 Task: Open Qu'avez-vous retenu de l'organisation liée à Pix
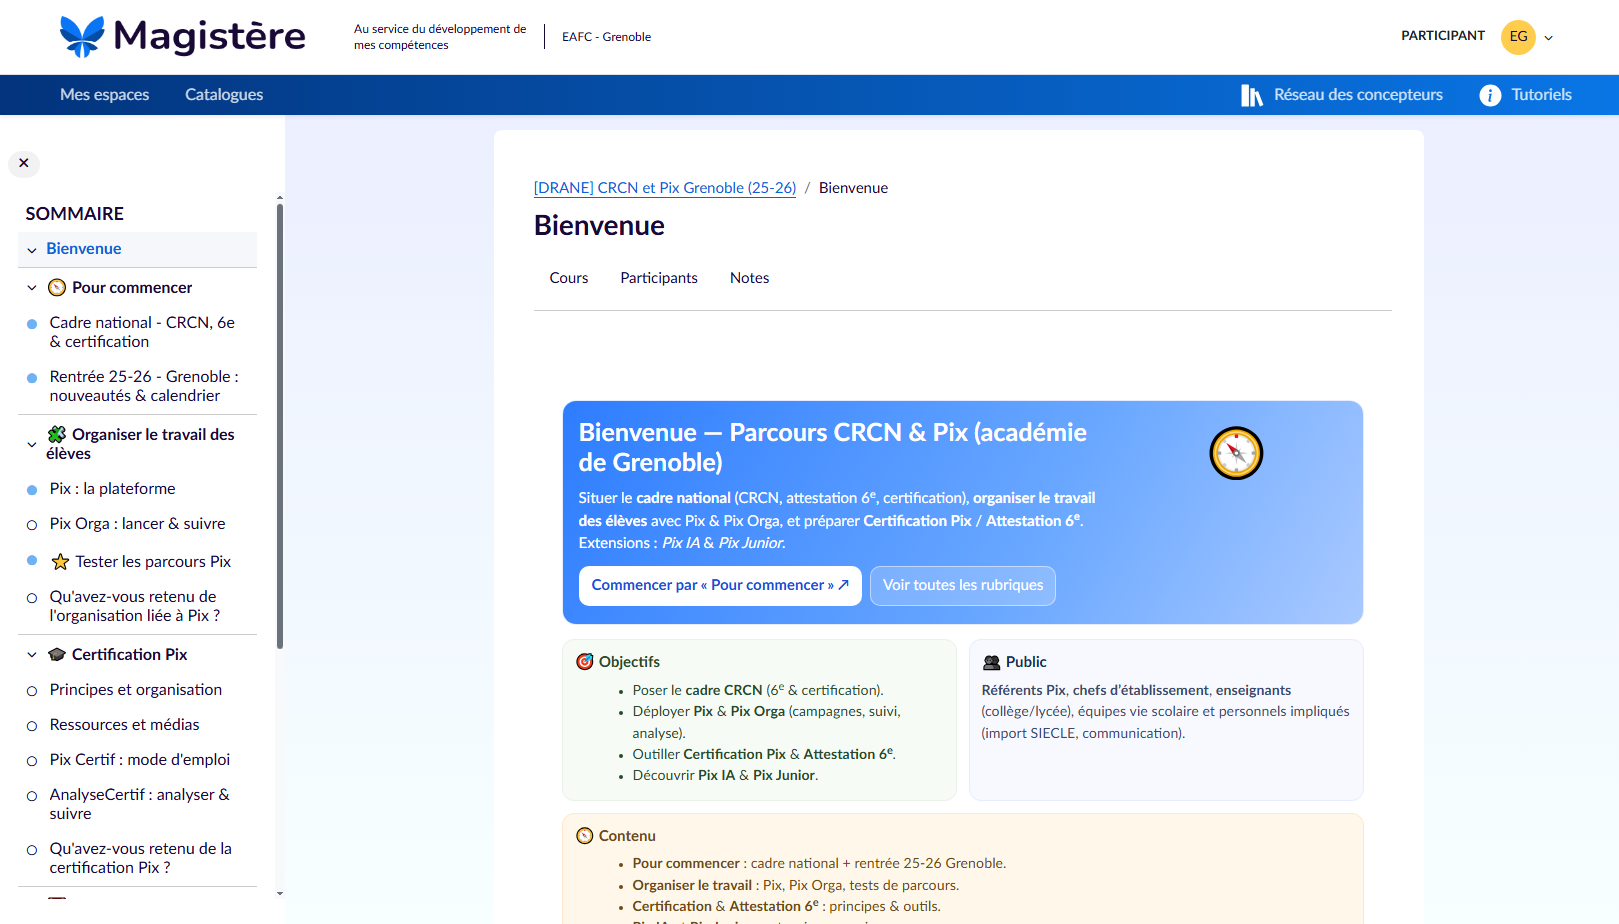(x=135, y=606)
